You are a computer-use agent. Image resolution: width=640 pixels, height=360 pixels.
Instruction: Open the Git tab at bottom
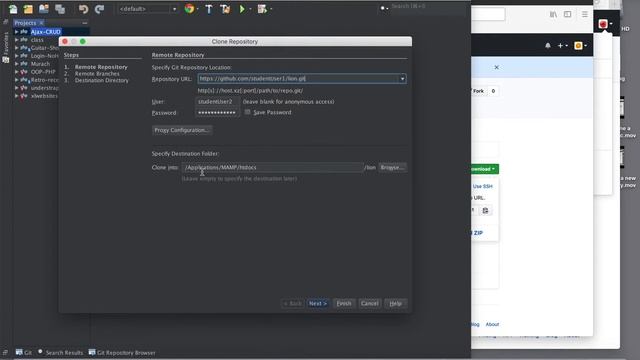24,352
